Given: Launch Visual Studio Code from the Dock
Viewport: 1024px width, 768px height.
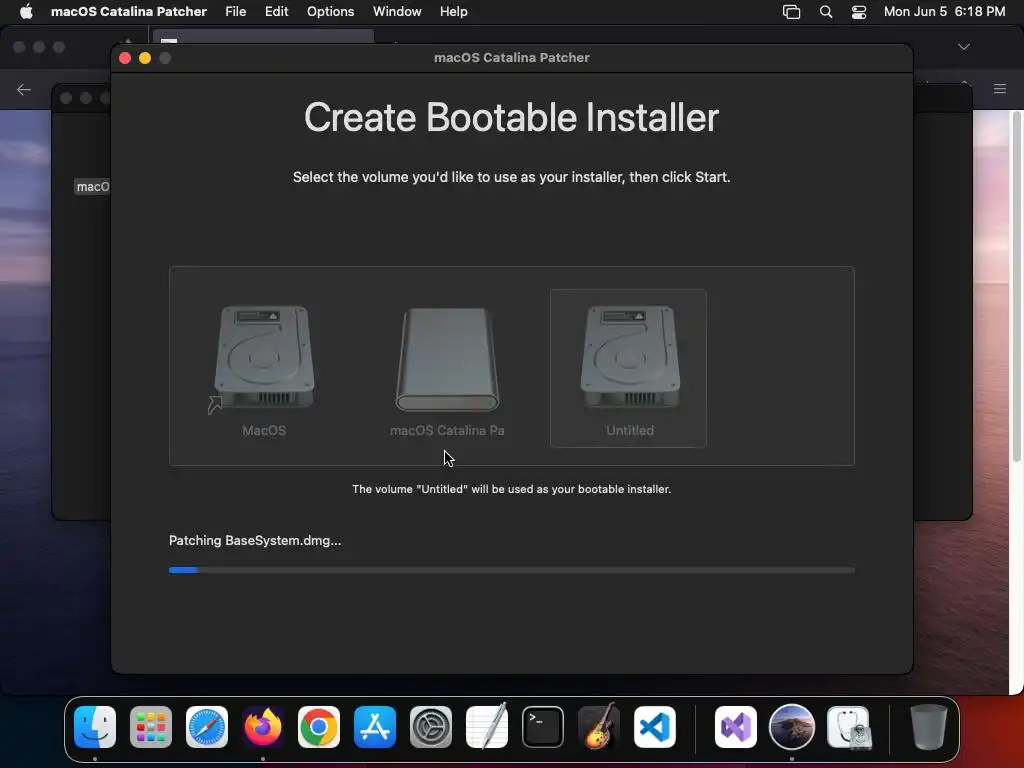Looking at the screenshot, I should 654,727.
